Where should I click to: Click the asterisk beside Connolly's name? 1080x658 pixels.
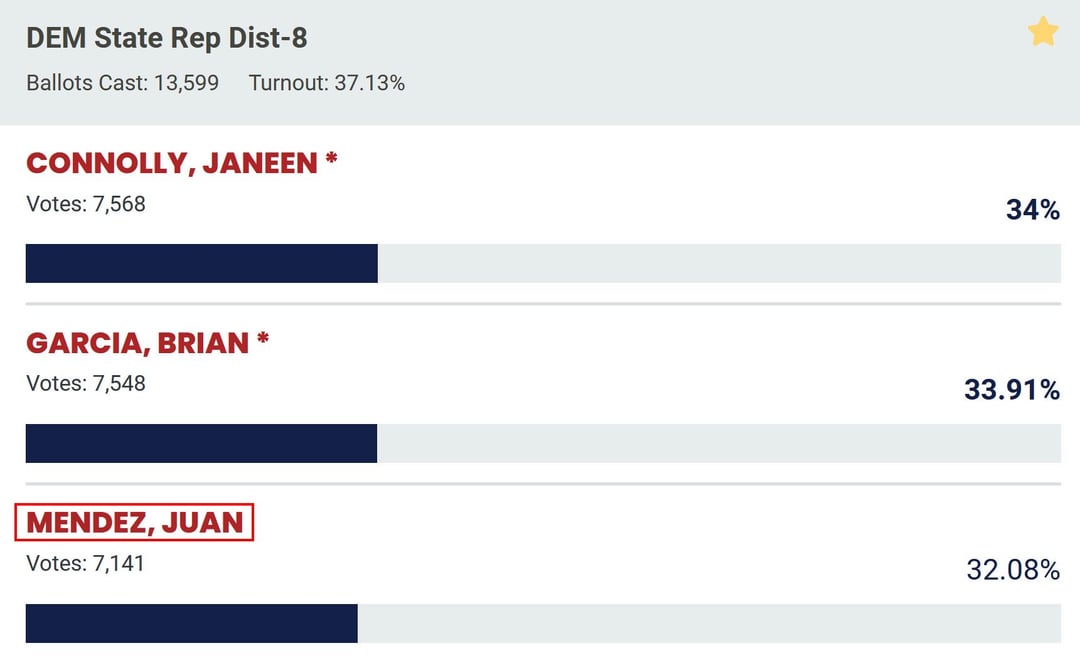(x=331, y=160)
